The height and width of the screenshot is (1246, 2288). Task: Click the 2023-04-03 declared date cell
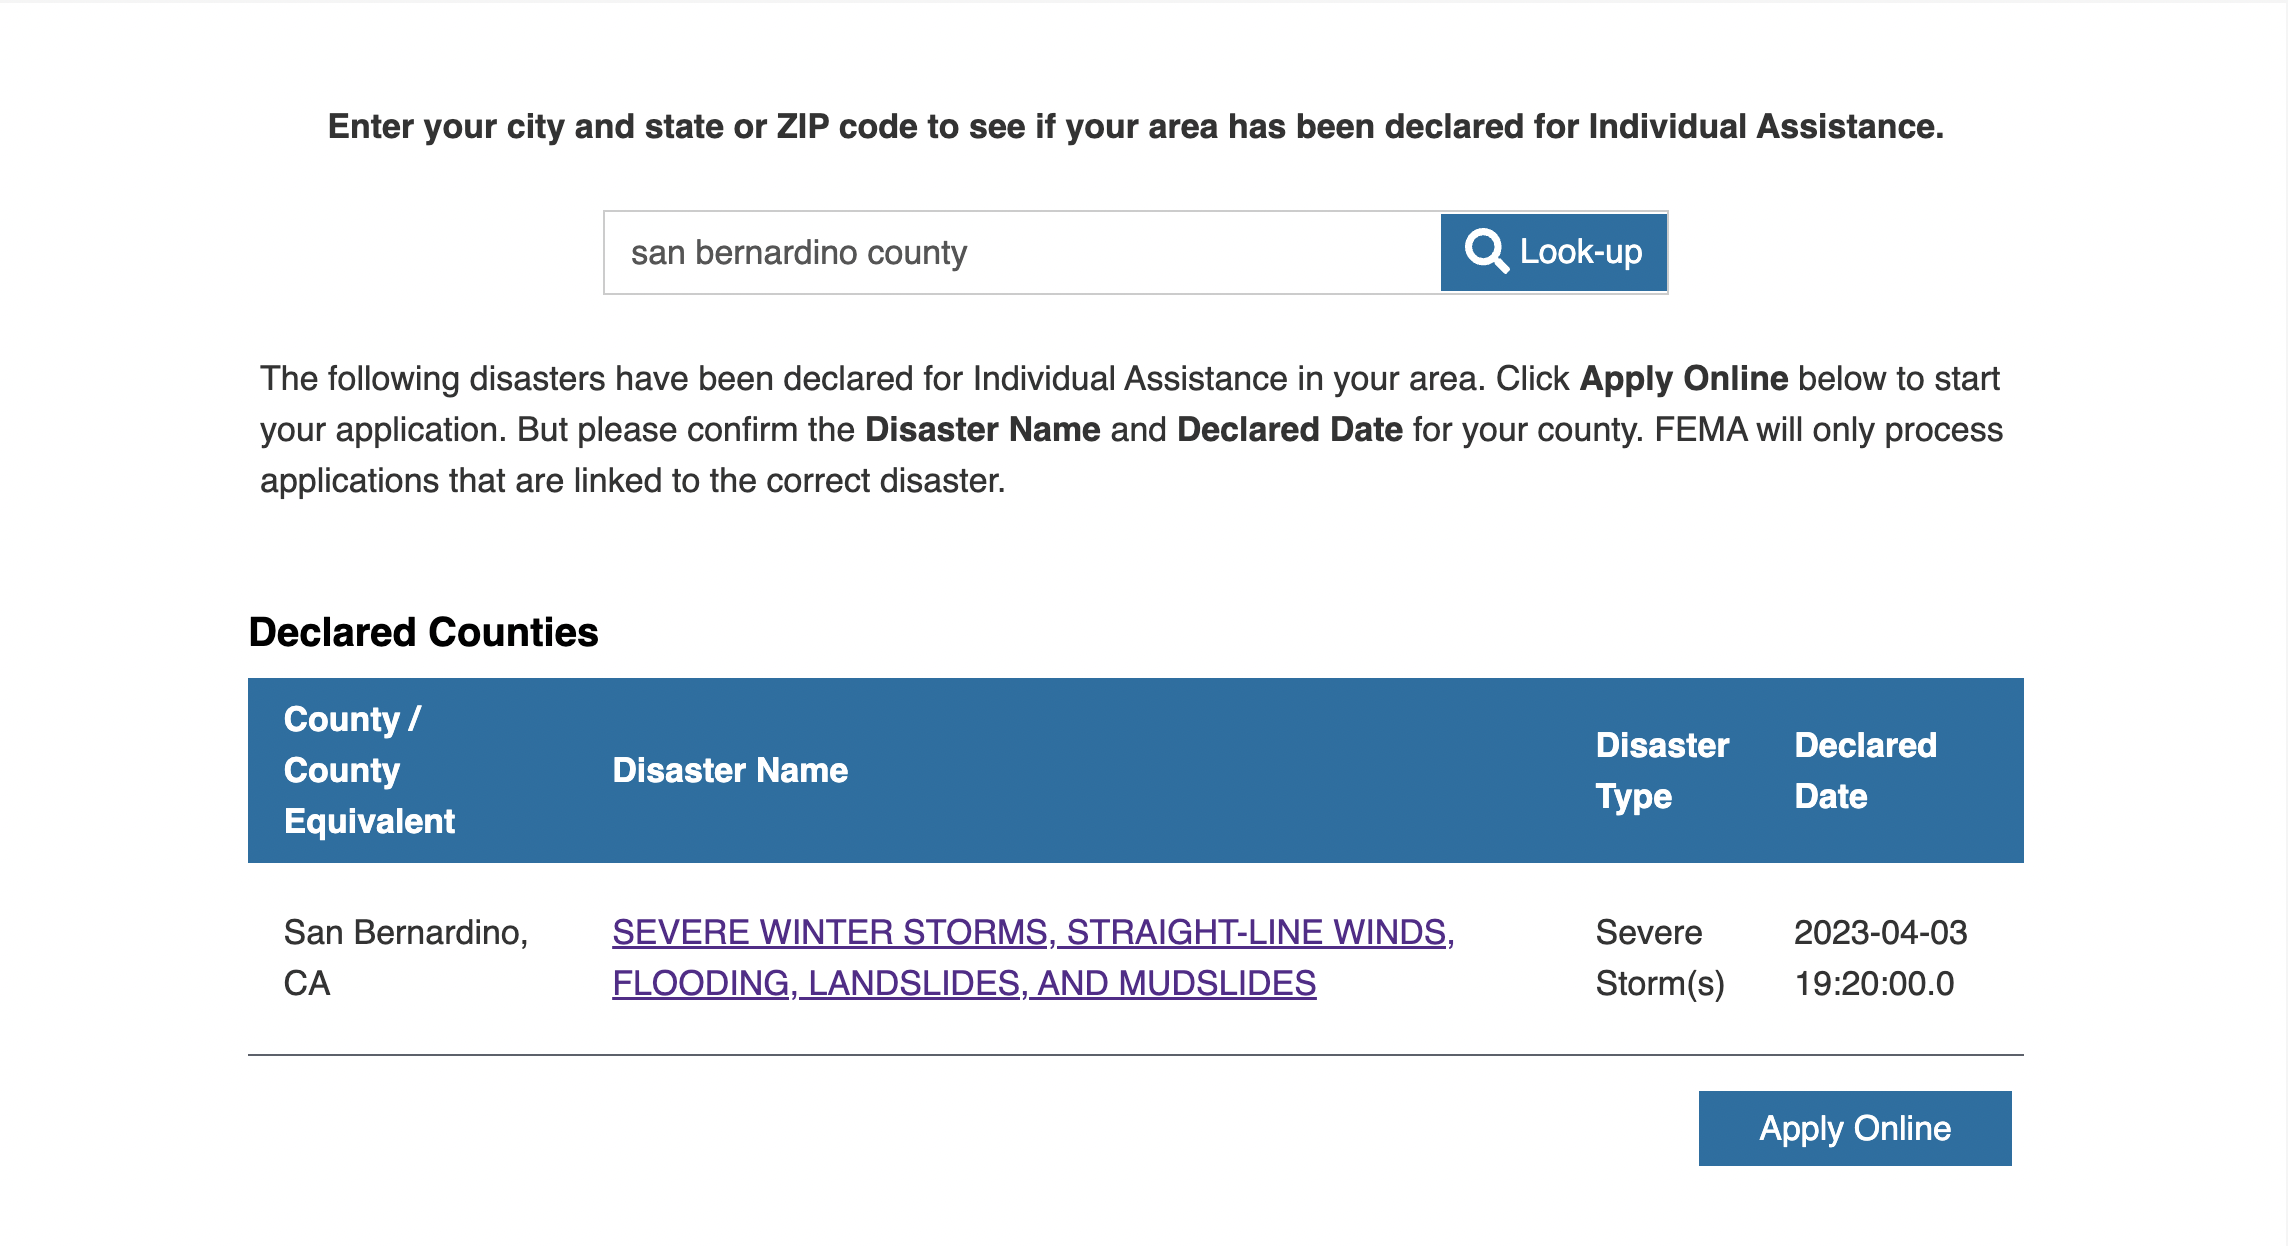tap(1881, 958)
